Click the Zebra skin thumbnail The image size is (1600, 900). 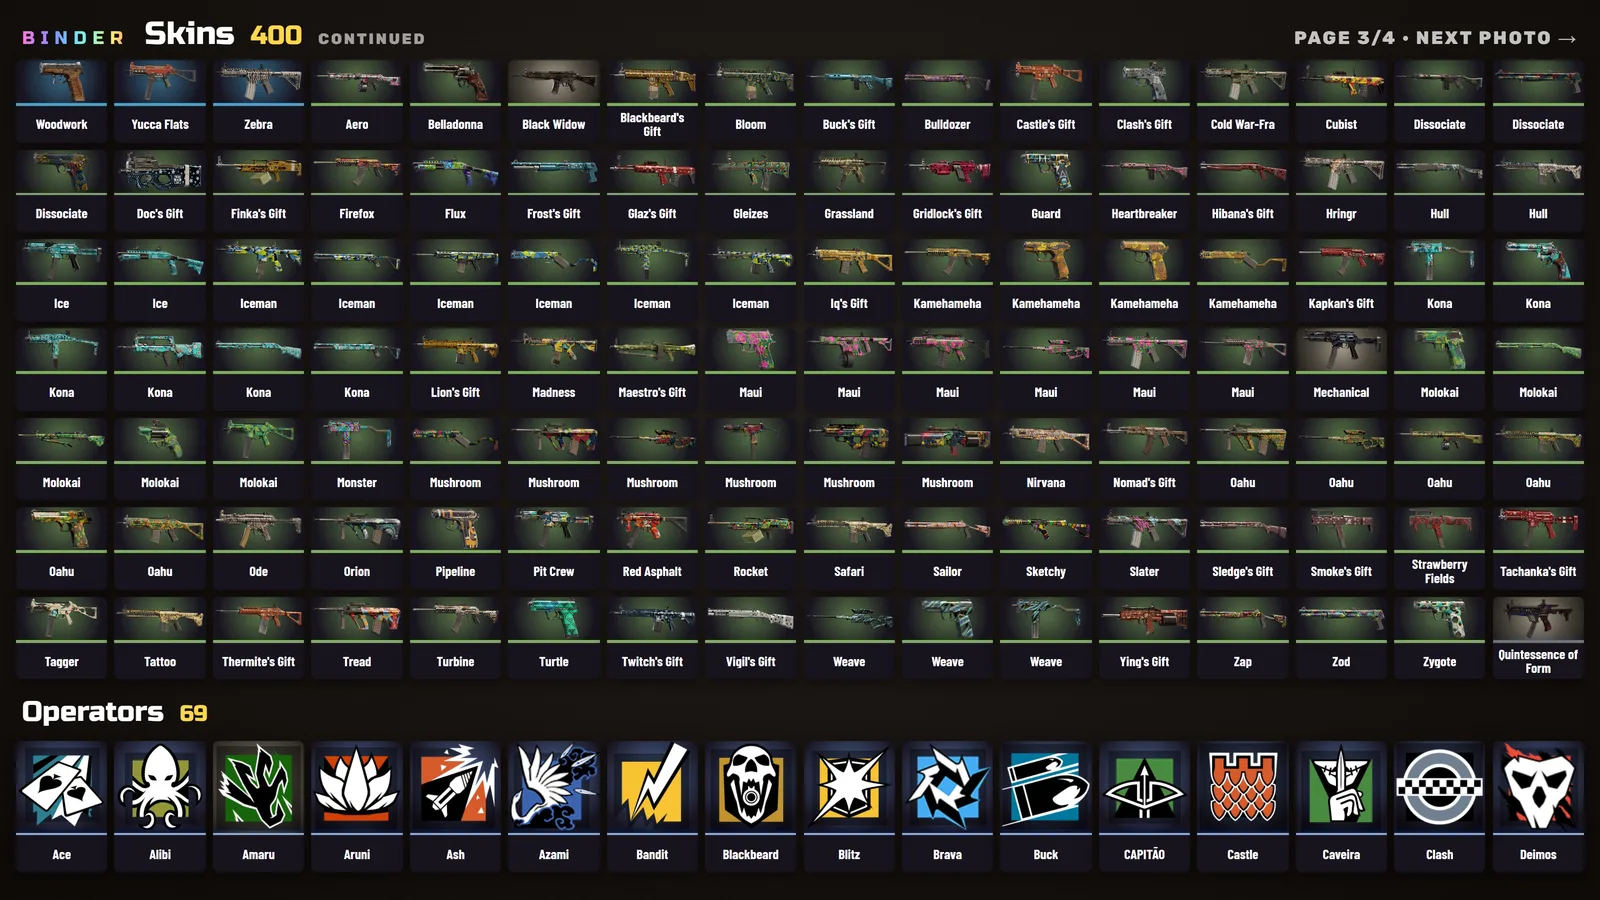258,82
